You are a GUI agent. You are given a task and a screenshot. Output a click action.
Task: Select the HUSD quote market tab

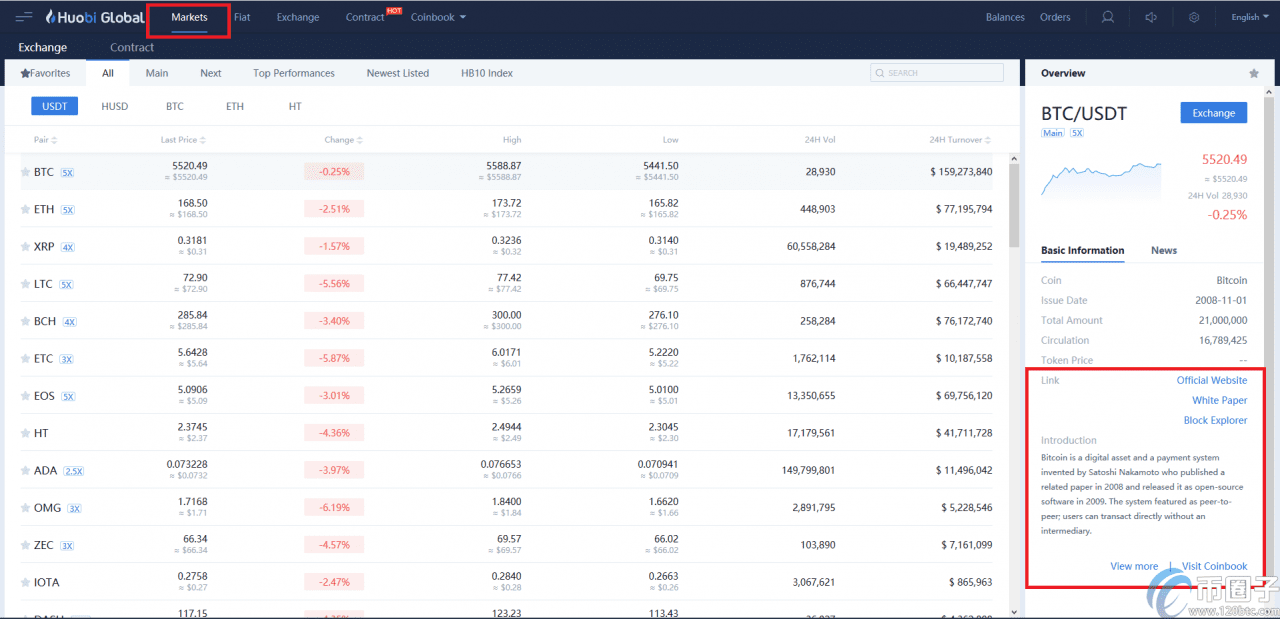click(x=115, y=106)
